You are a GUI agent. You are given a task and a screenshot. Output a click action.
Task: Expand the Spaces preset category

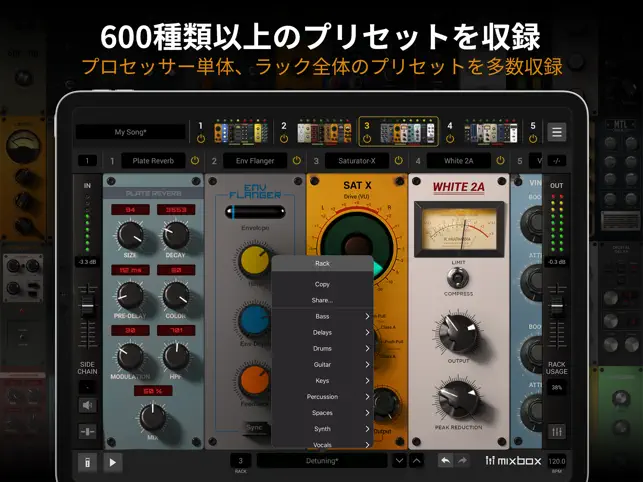coord(322,413)
